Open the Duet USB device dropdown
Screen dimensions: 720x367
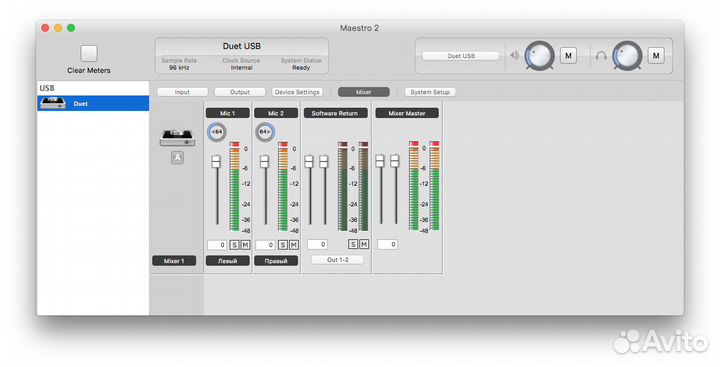[461, 56]
